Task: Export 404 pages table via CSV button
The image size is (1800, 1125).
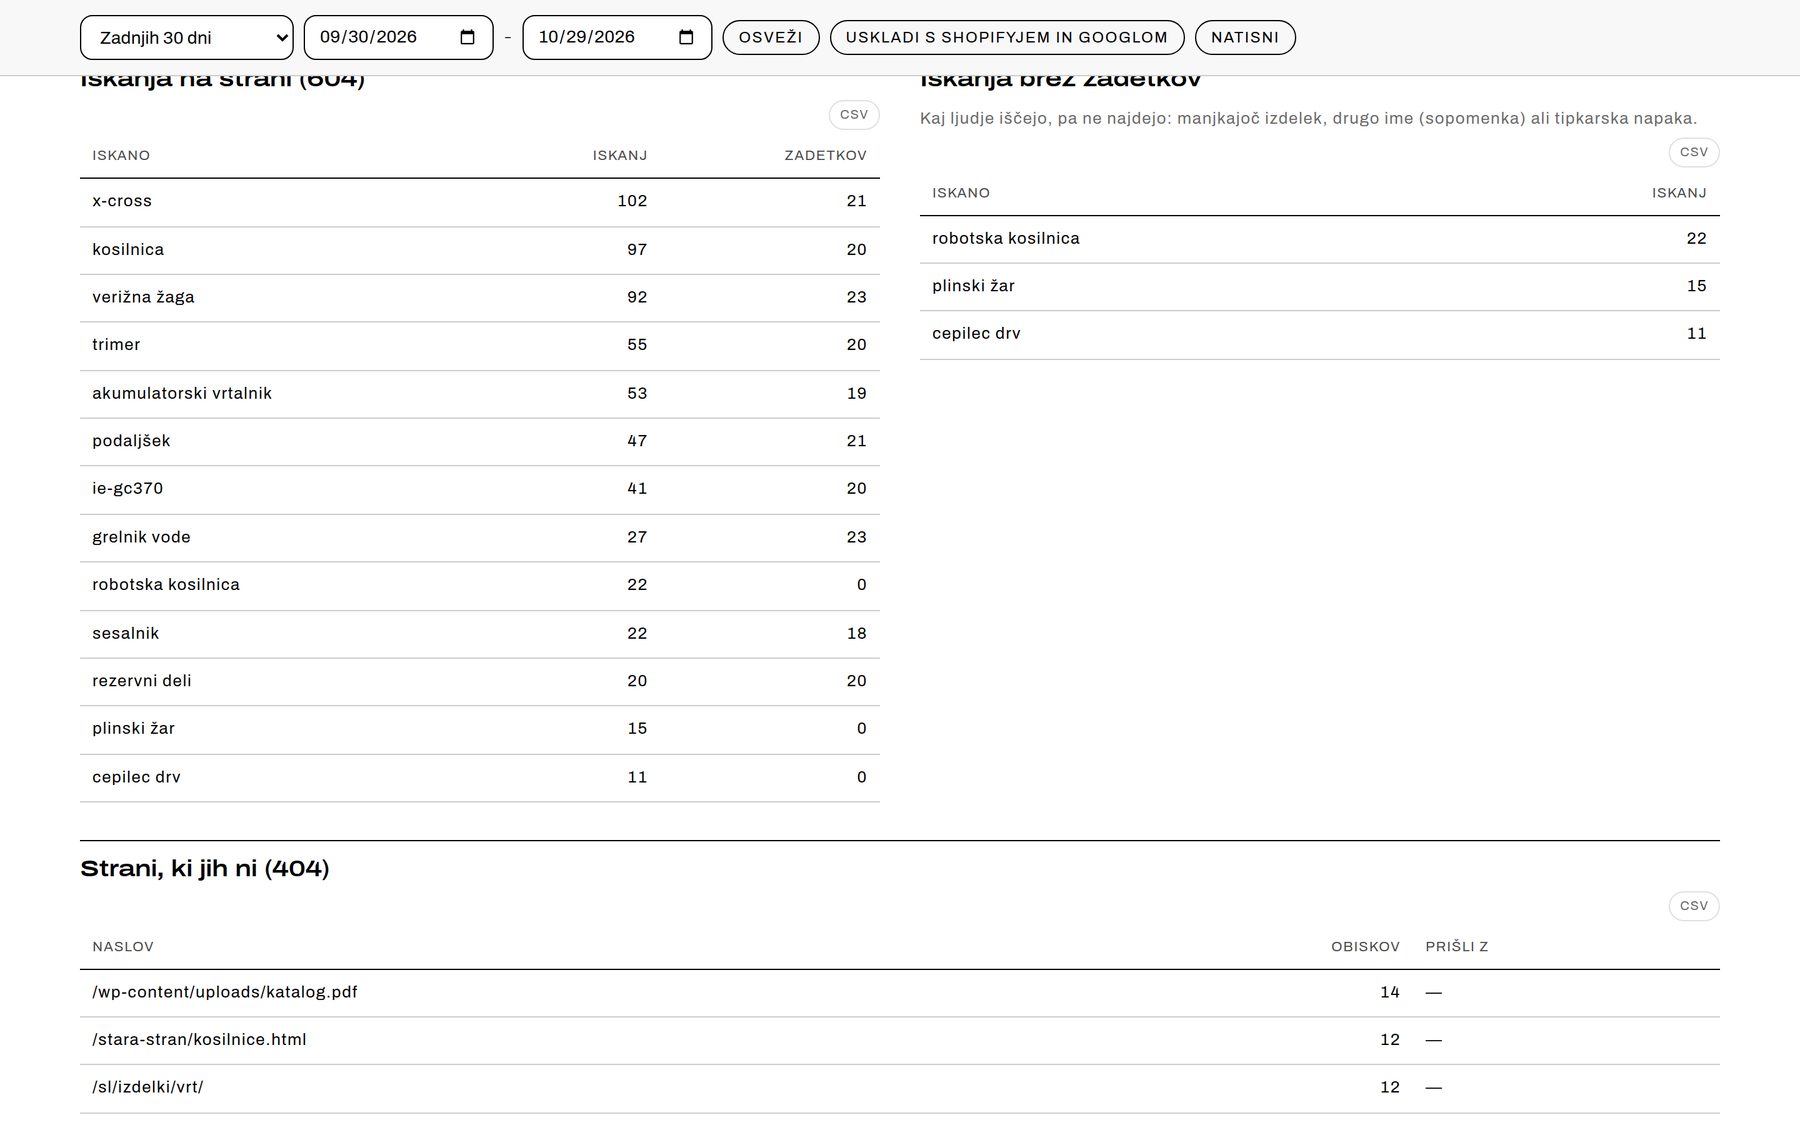Action: [x=1694, y=906]
